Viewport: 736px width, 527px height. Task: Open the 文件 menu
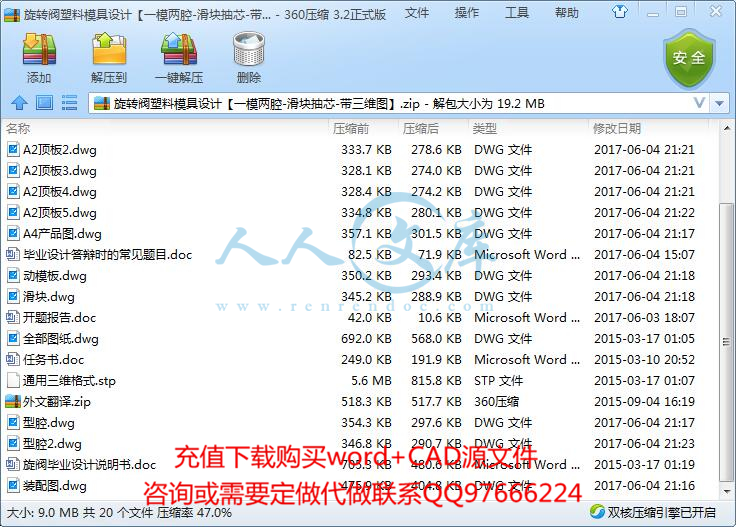[416, 13]
